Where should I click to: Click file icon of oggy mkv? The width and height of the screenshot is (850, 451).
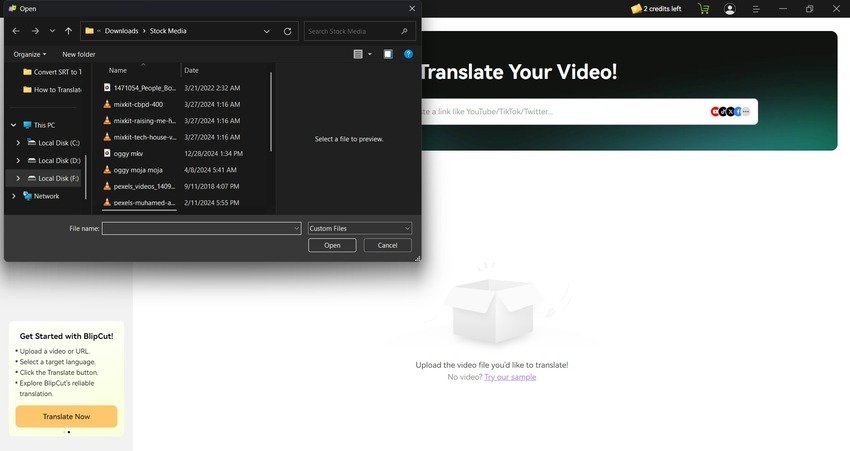click(107, 153)
